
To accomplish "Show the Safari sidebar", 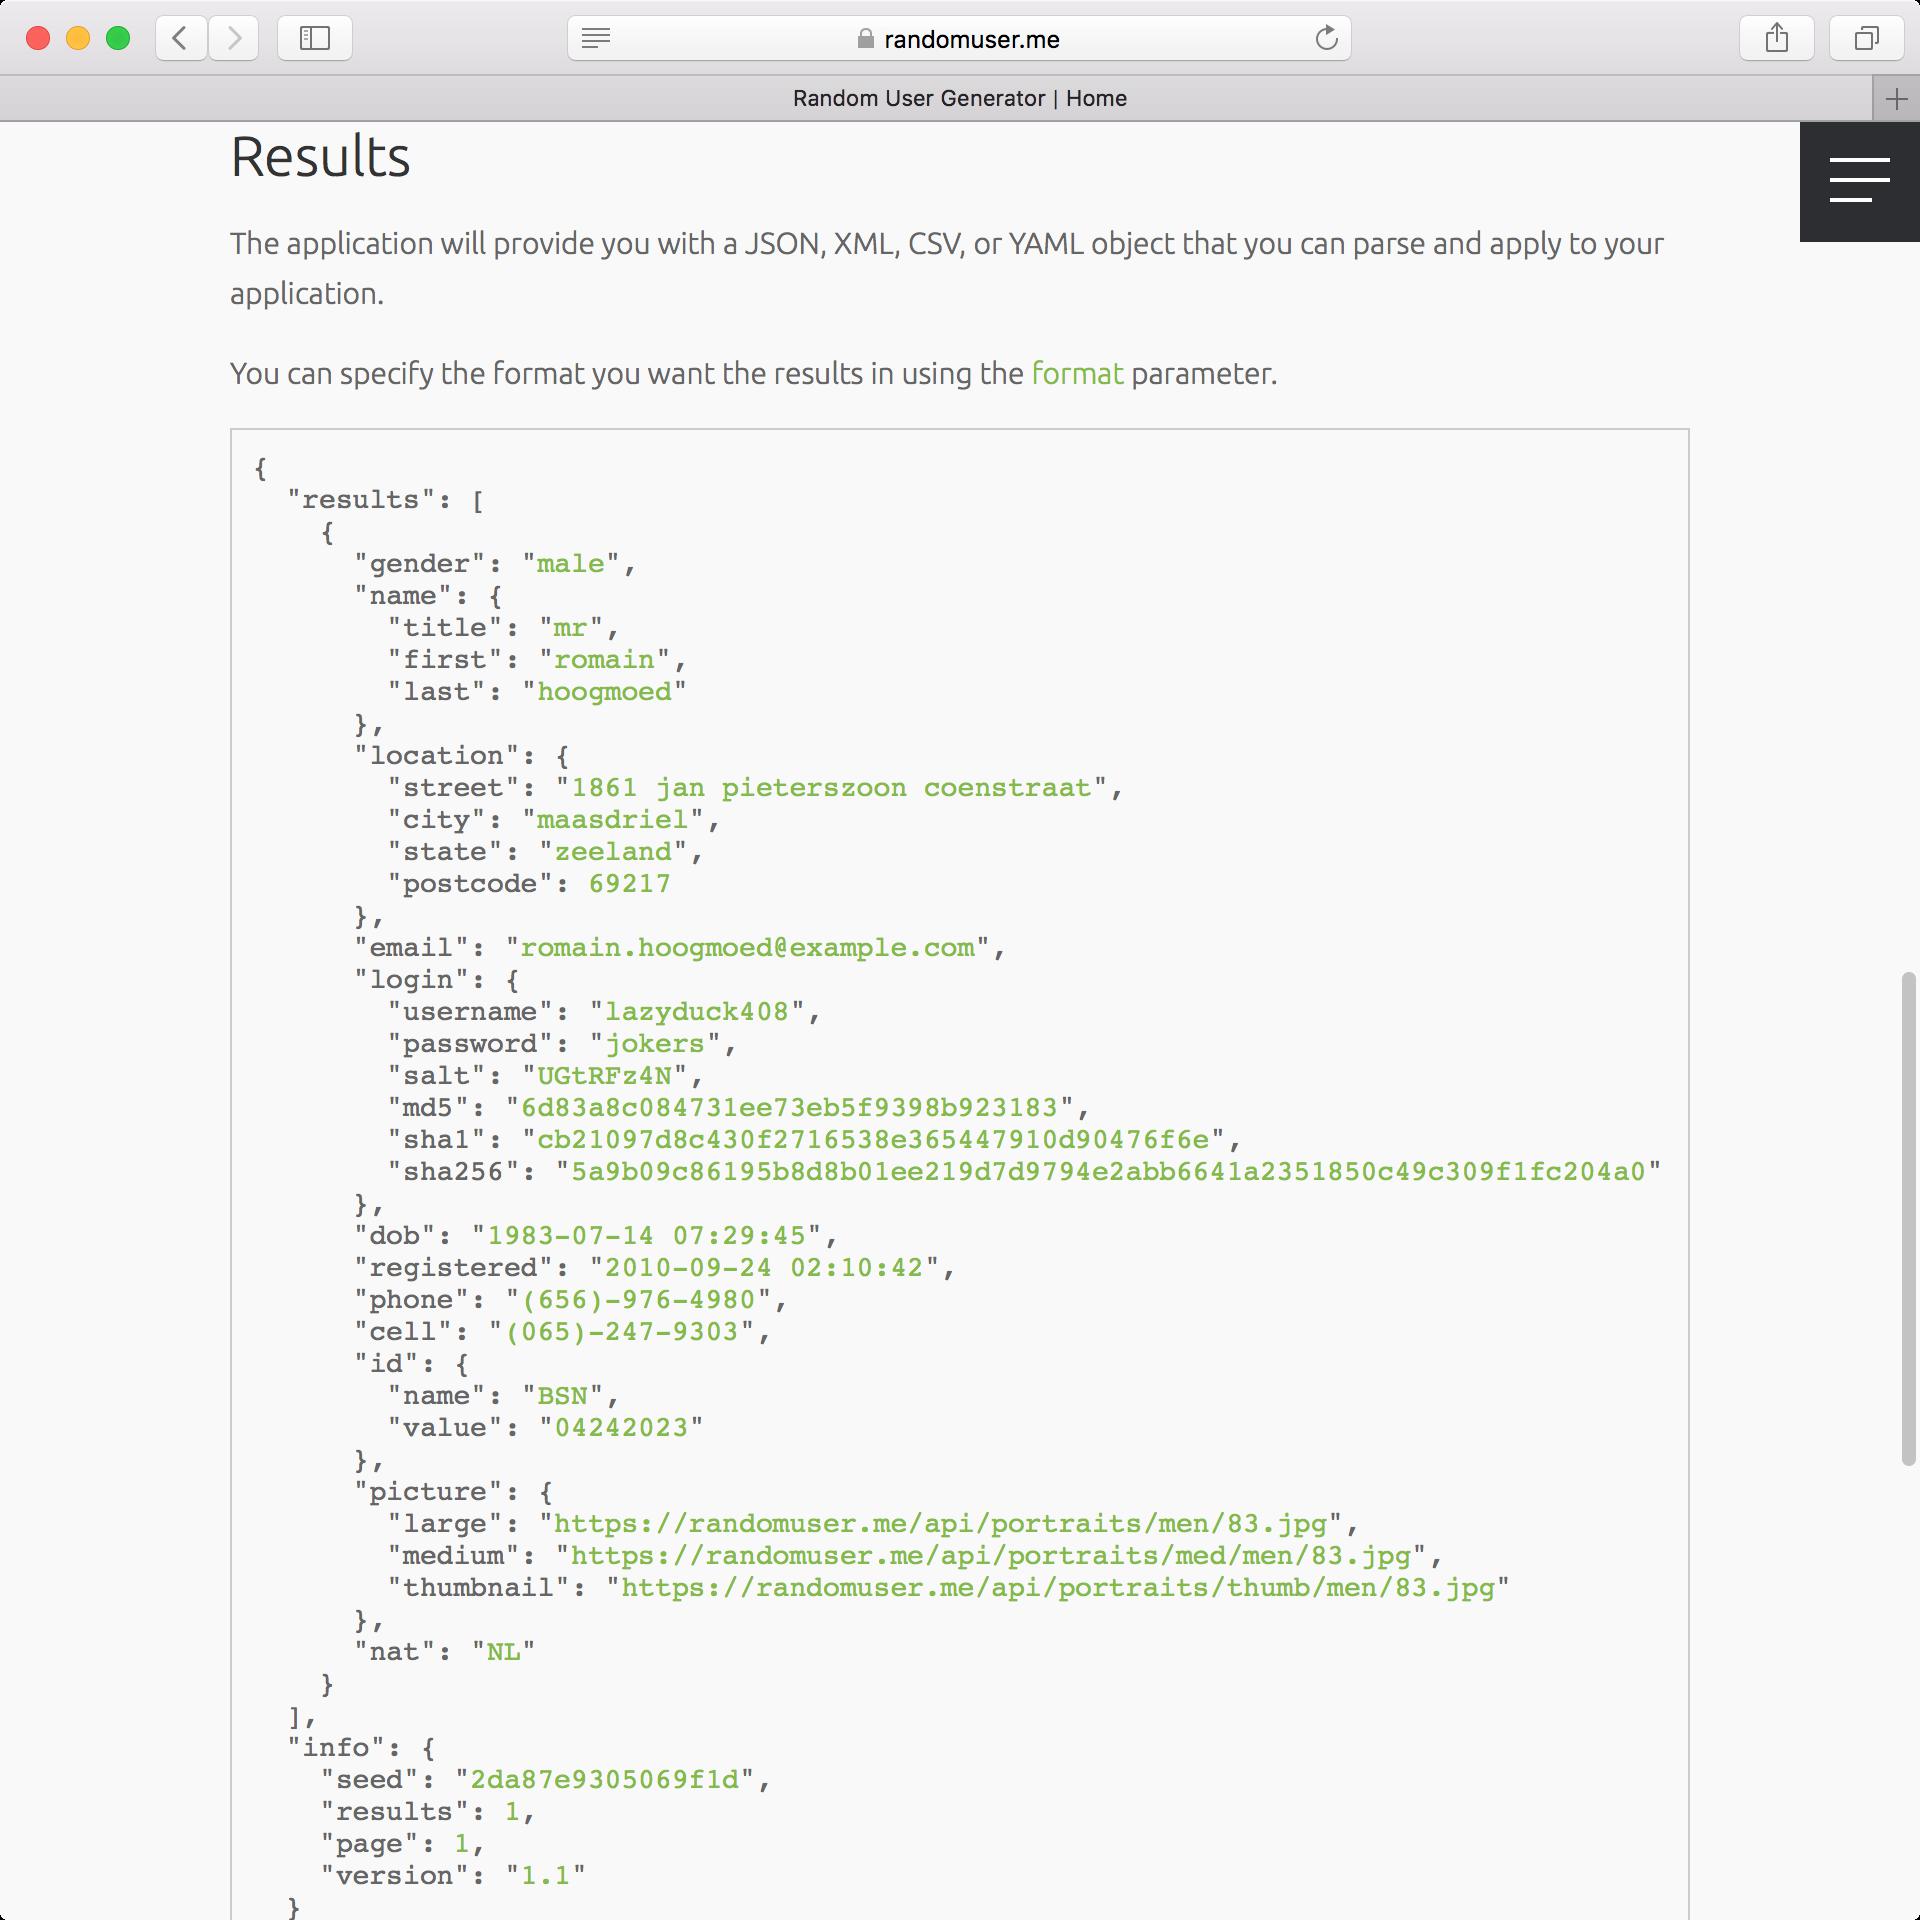I will [315, 38].
